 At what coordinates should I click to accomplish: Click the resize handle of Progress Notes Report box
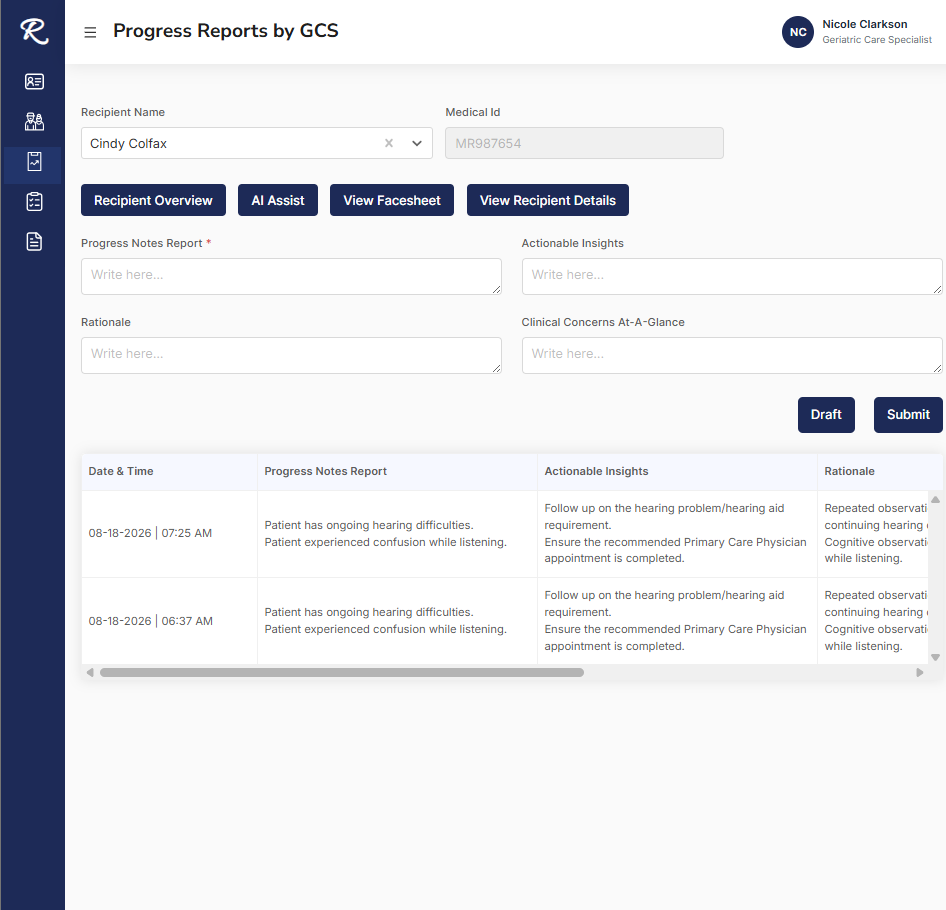tap(497, 290)
